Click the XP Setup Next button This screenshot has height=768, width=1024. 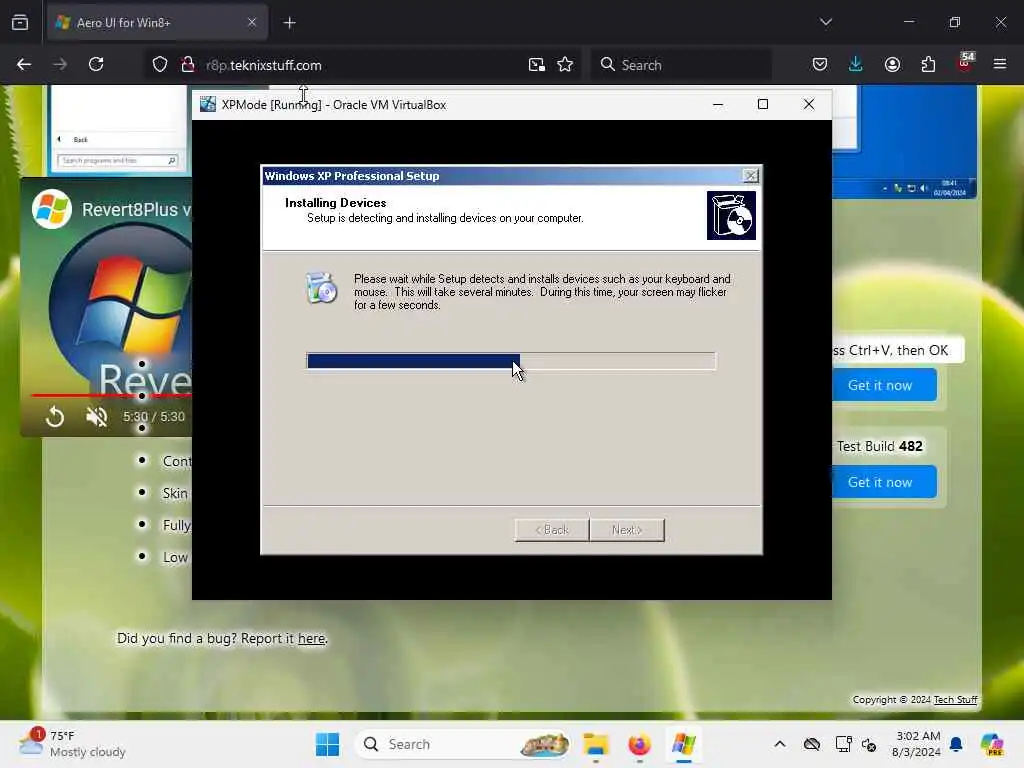[x=627, y=530]
